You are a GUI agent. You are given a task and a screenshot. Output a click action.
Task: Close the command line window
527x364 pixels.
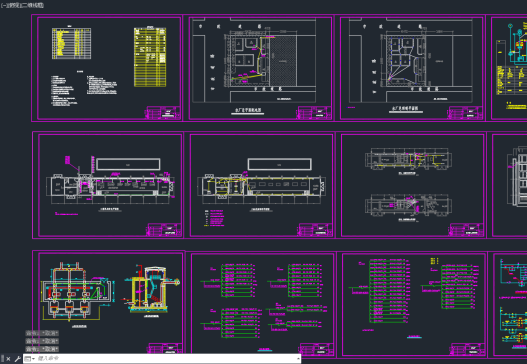pyautogui.click(x=8, y=359)
